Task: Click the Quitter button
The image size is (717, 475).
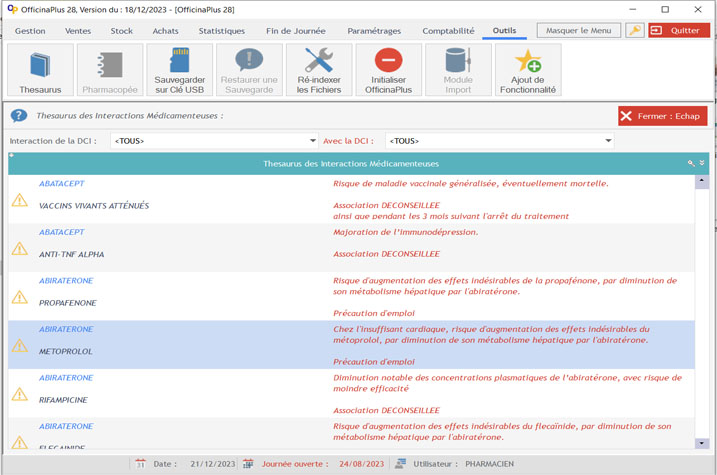Action: [x=679, y=31]
